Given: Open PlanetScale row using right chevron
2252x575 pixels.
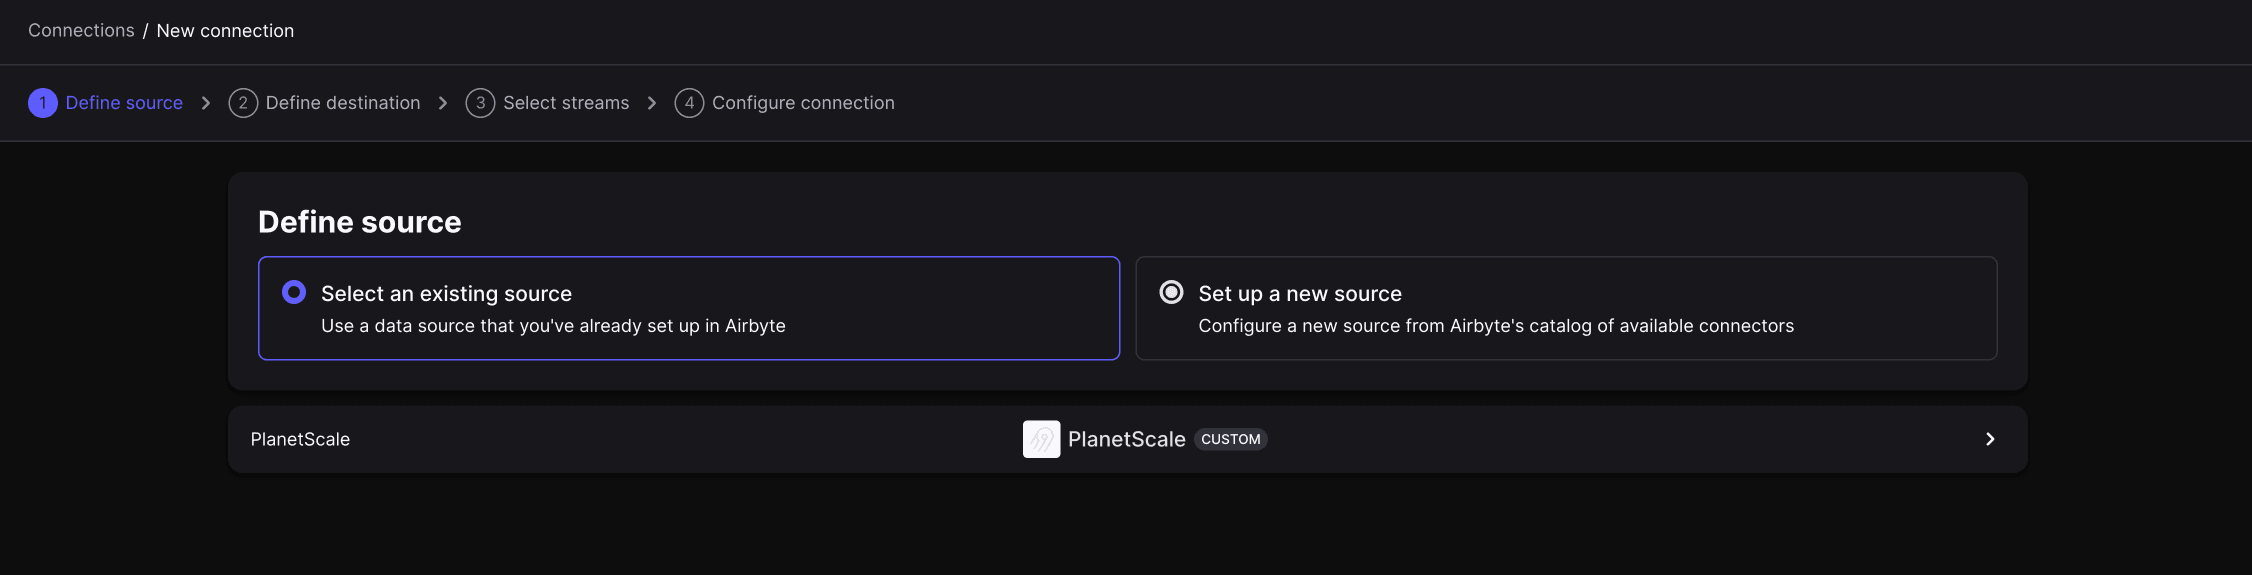Looking at the screenshot, I should (x=1990, y=439).
